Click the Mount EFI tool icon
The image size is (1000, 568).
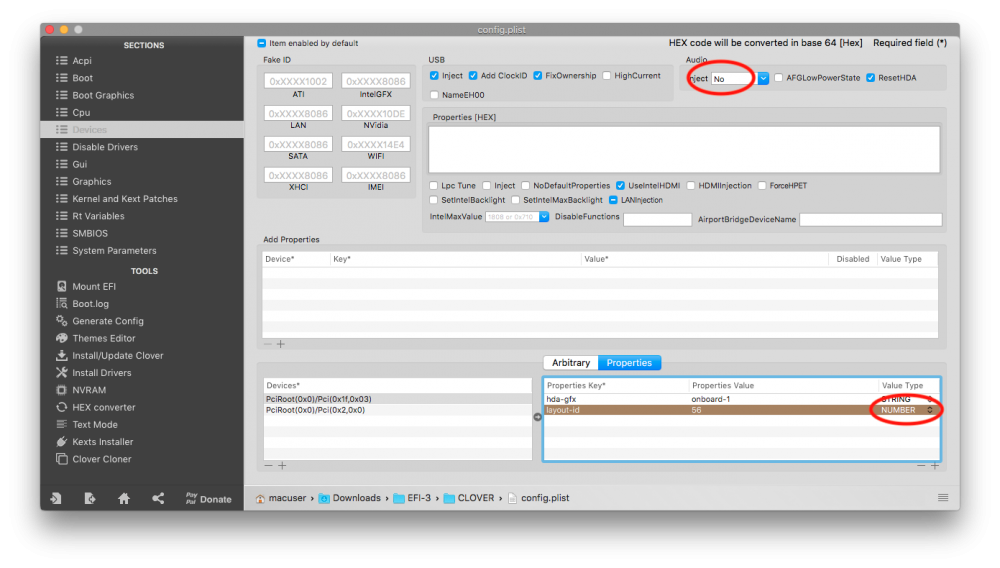(62, 287)
